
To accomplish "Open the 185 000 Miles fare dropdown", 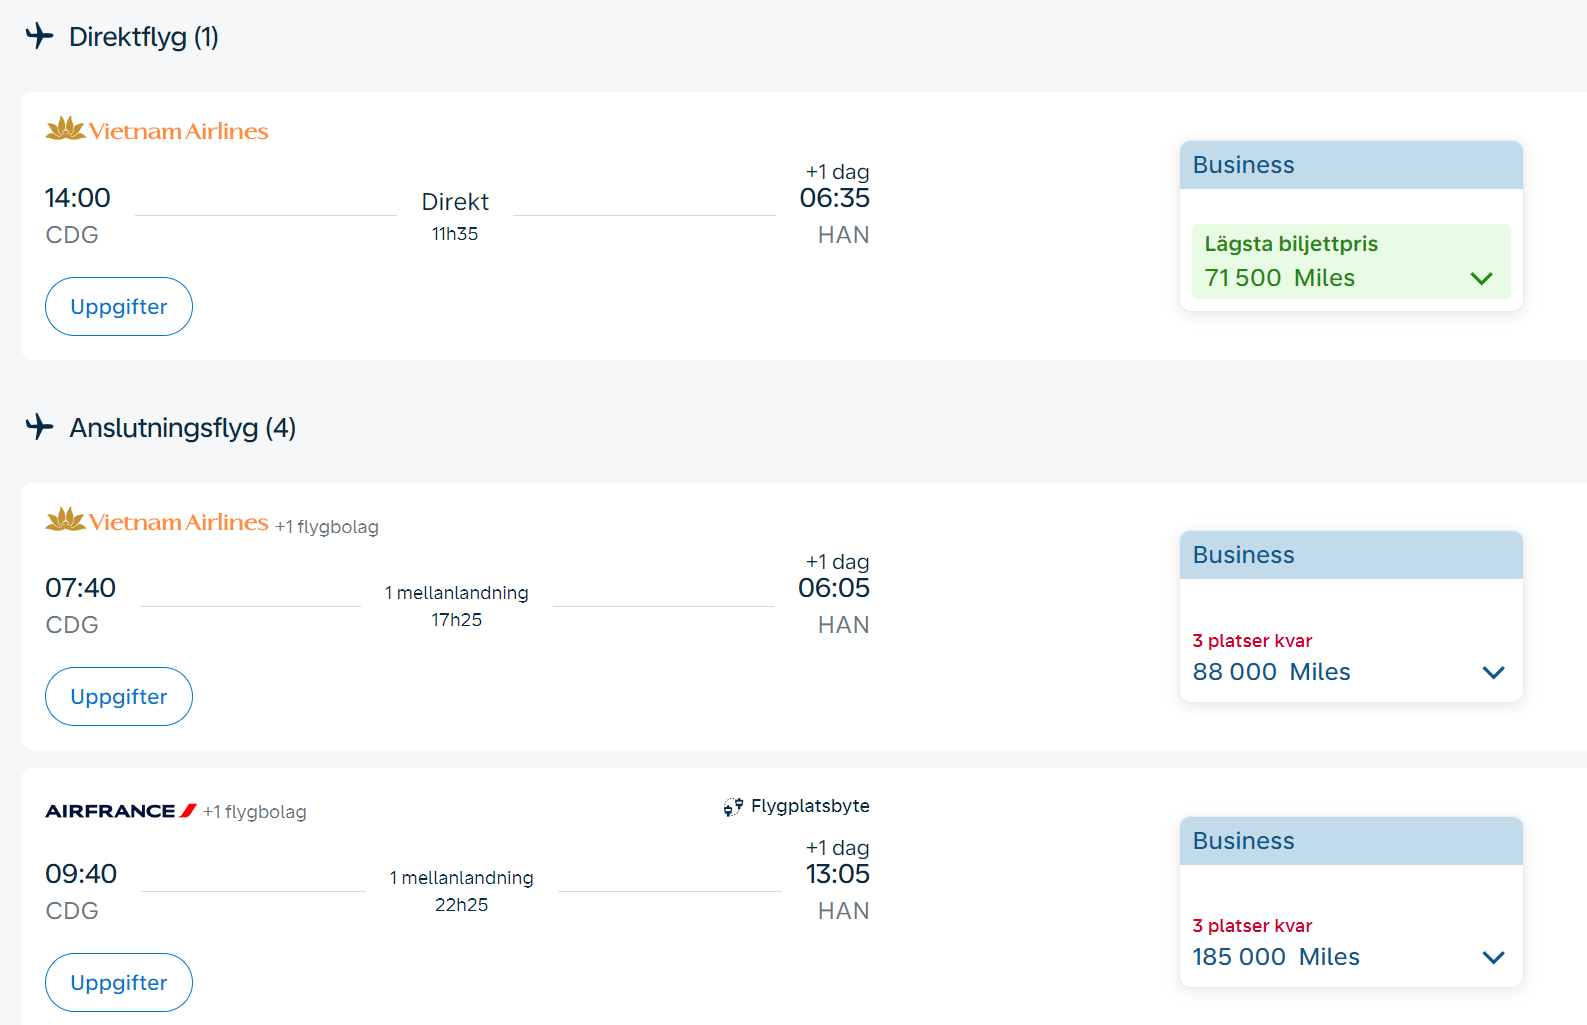I will [x=1492, y=957].
